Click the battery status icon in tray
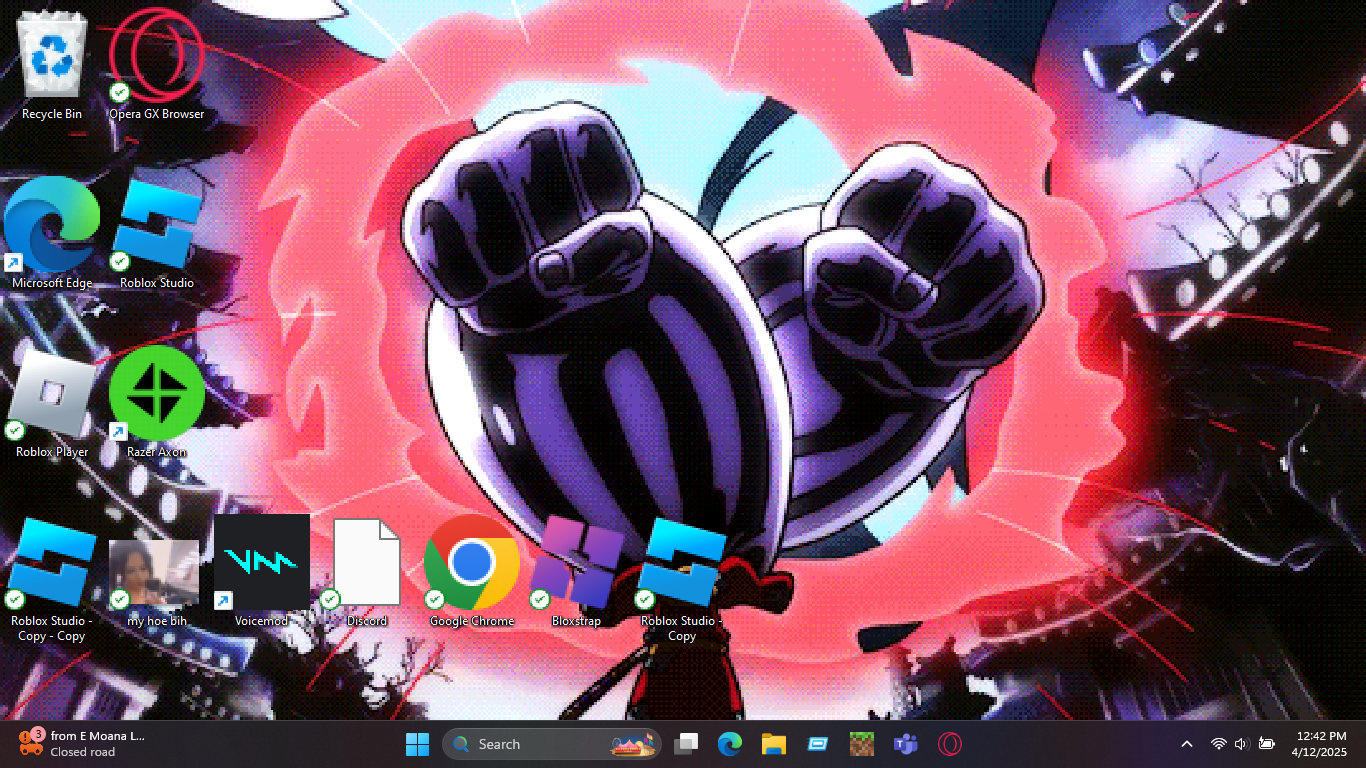Screen dimensions: 1366x768 click(x=1267, y=744)
